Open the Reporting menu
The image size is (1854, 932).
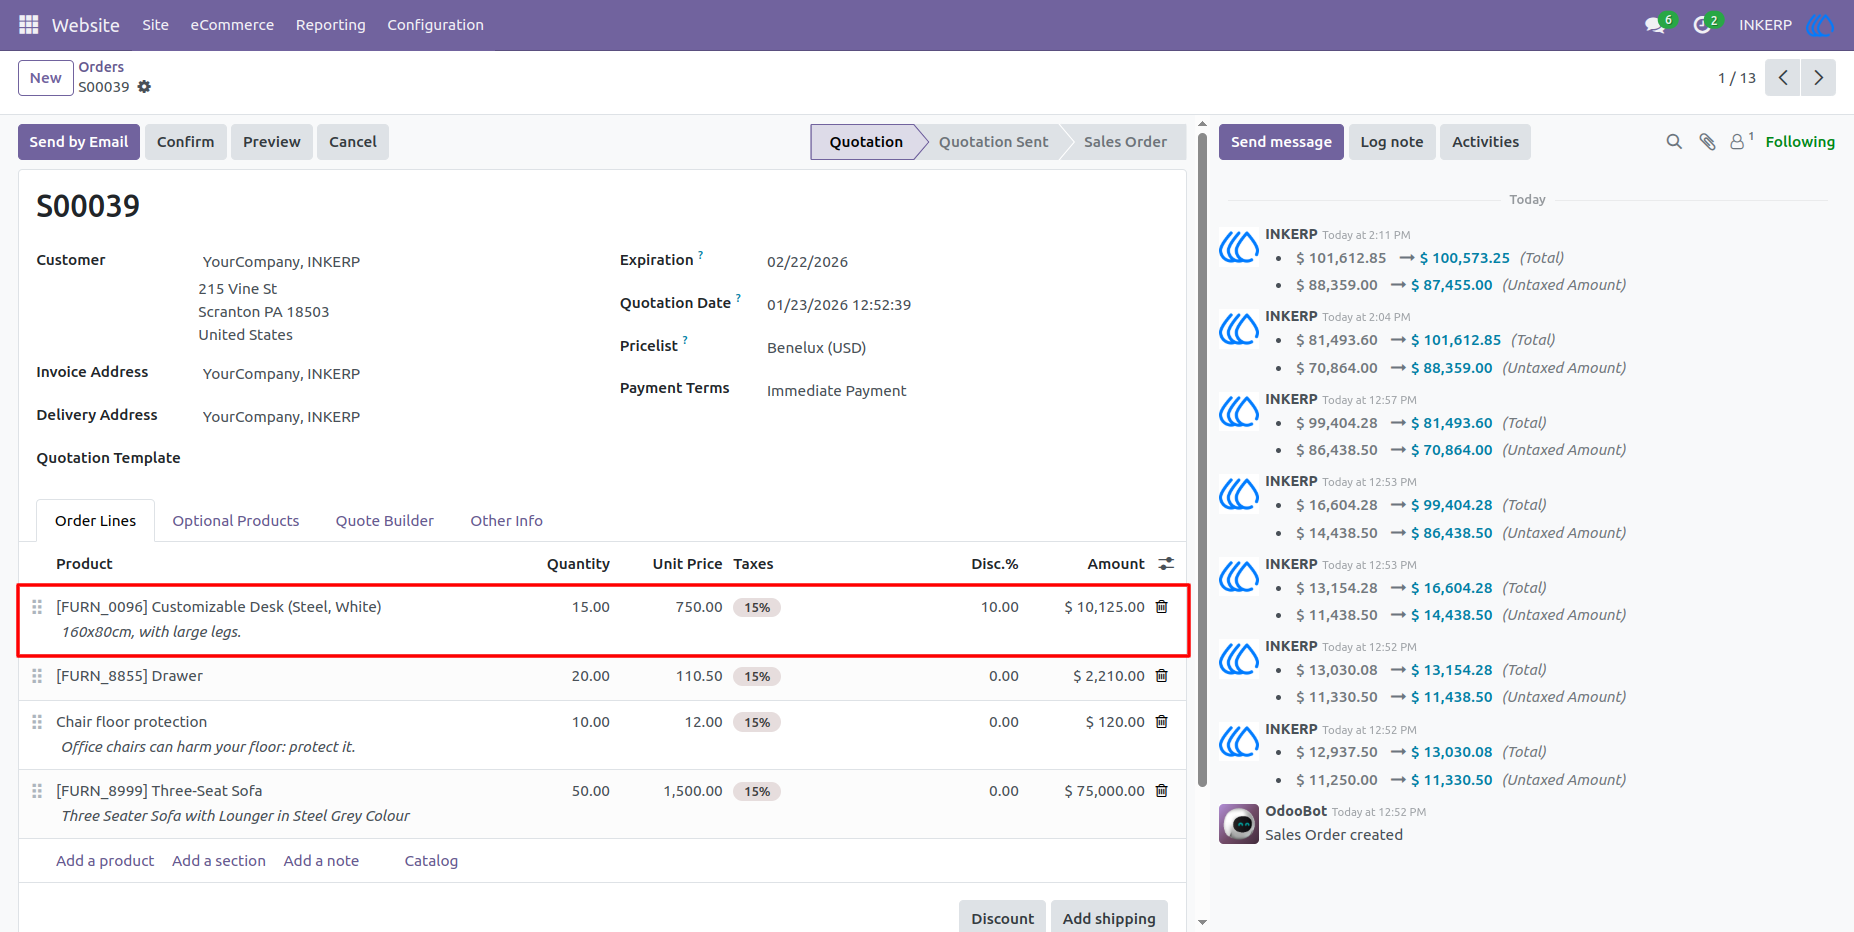(331, 25)
